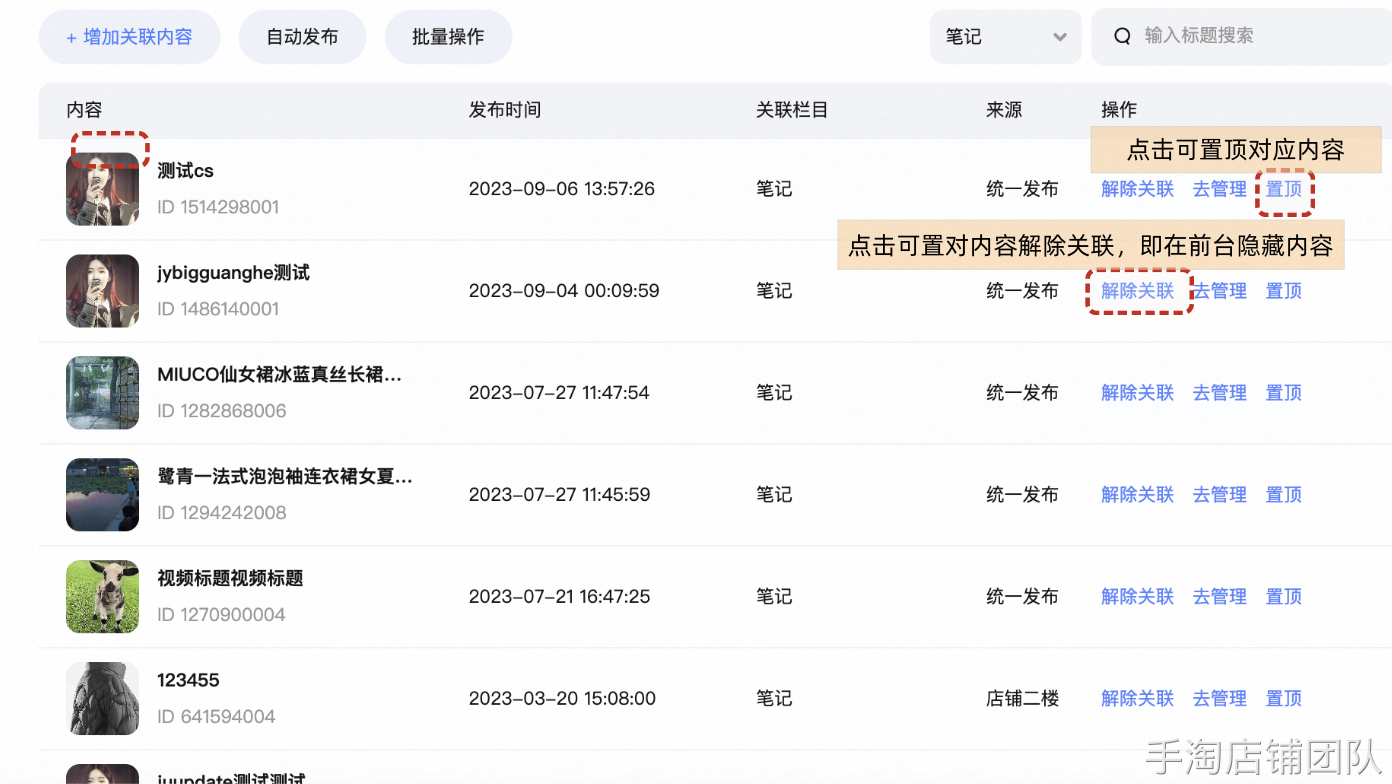
Task: Click 增加关联内容 button
Action: pos(130,37)
